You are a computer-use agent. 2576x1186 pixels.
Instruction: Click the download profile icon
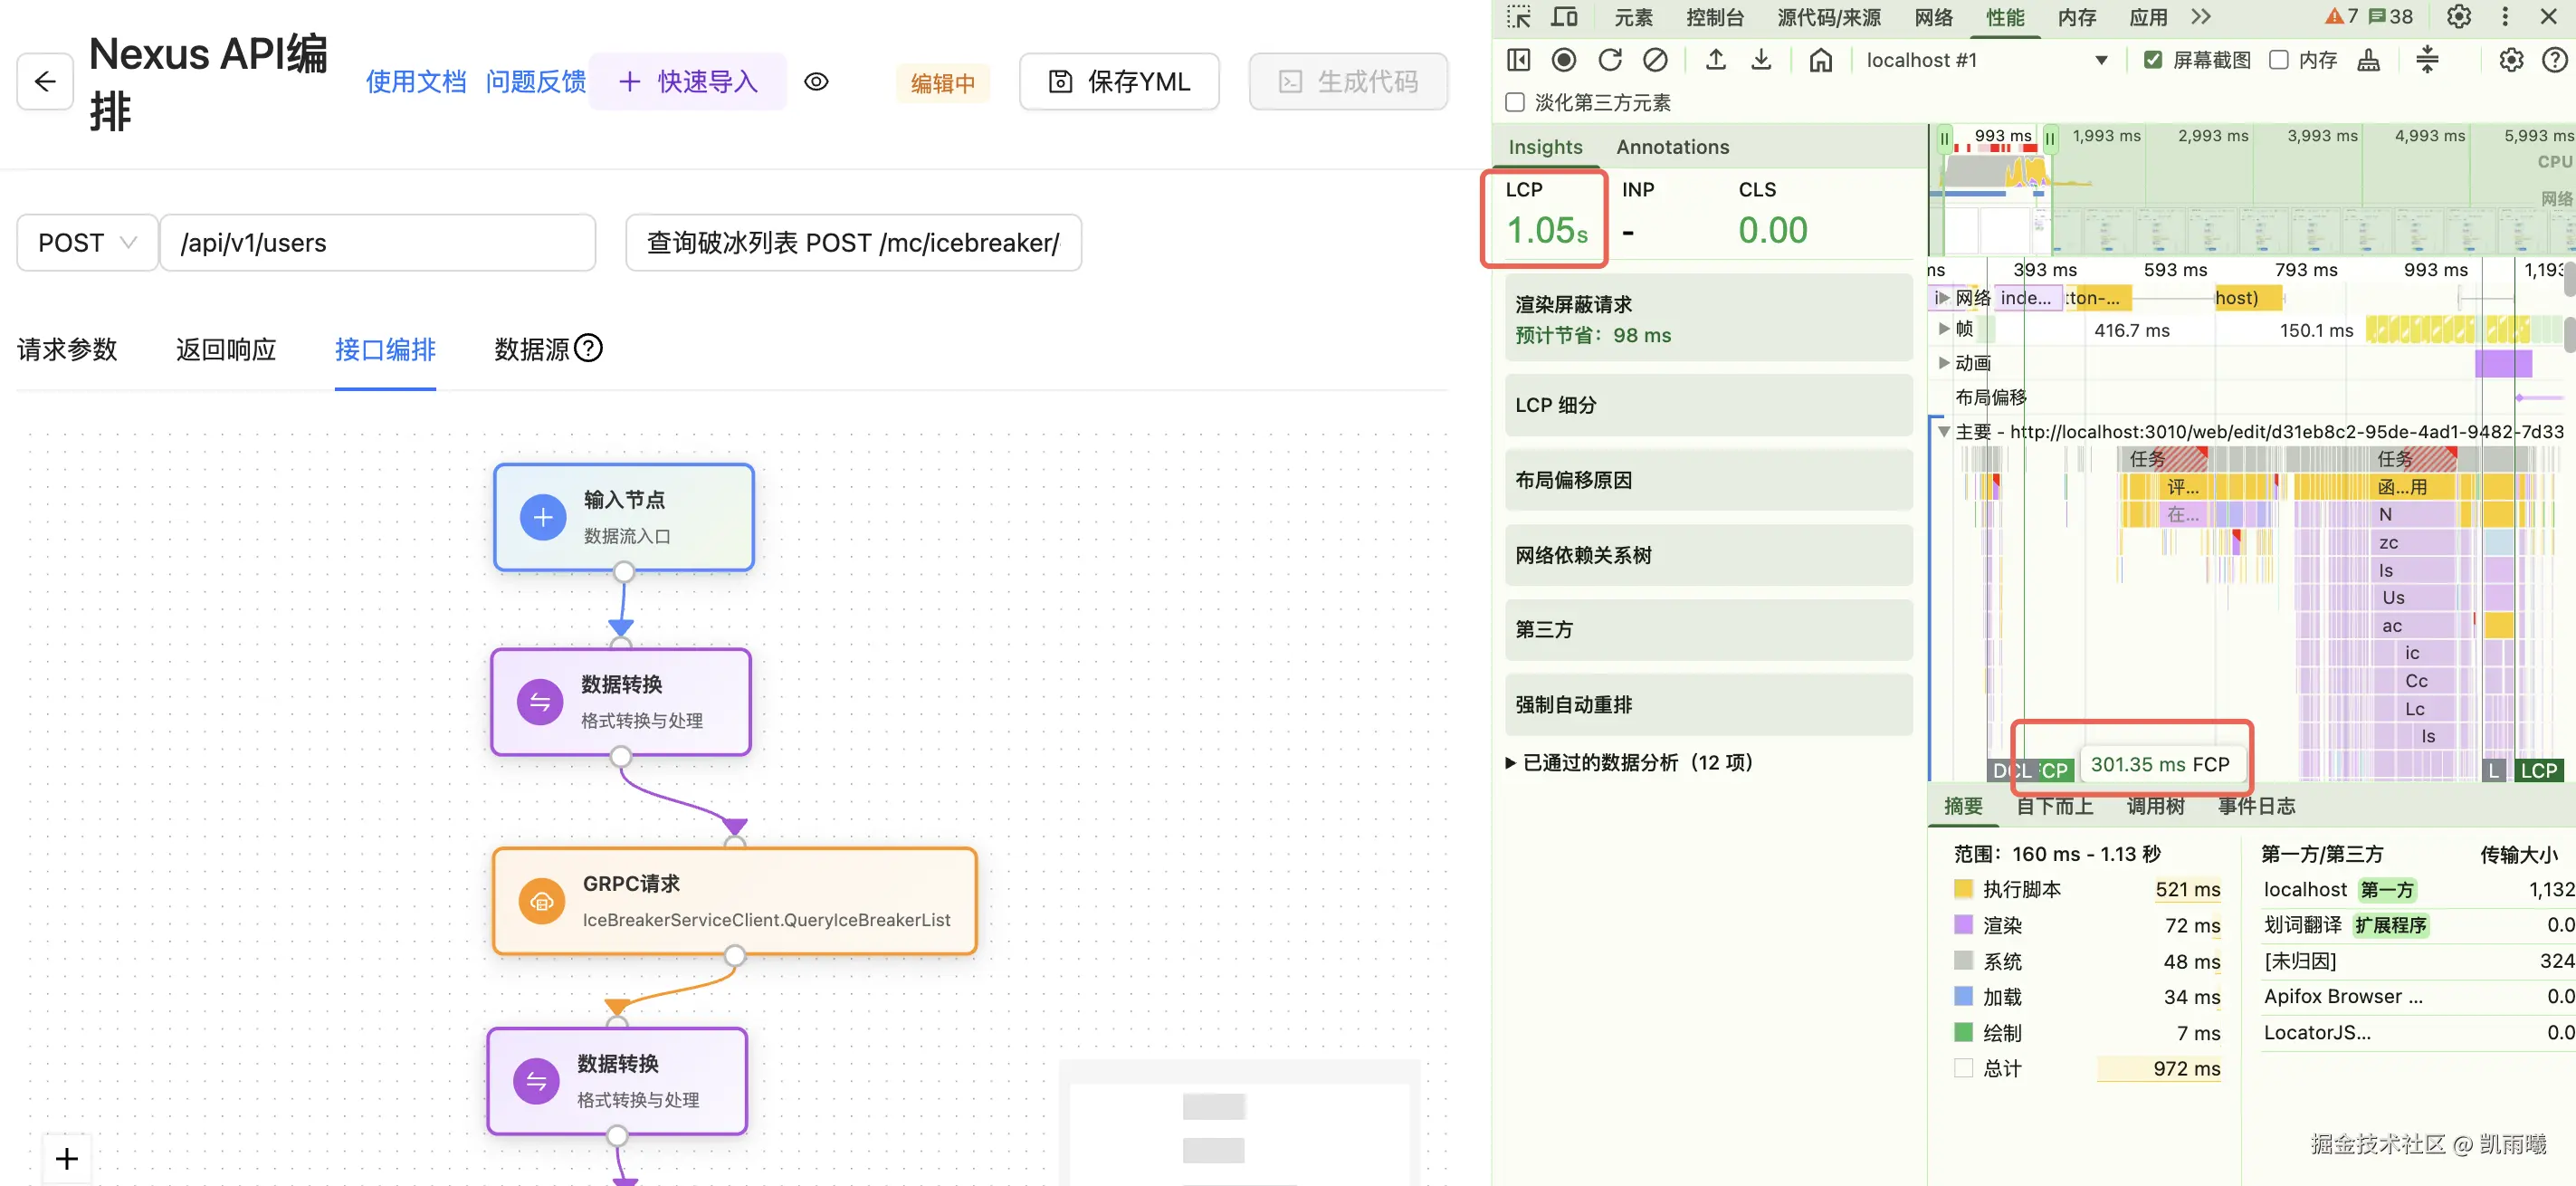pos(1761,60)
